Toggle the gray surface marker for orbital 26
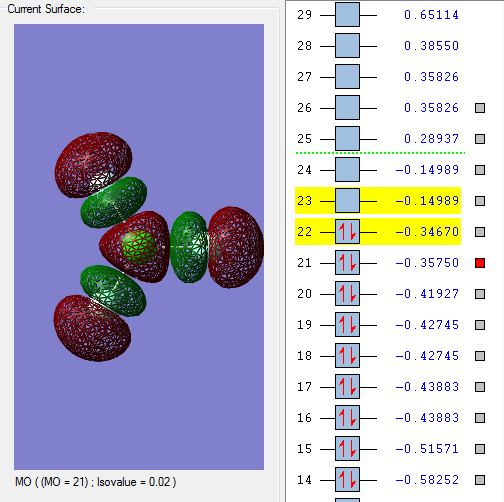This screenshot has height=502, width=504. click(x=480, y=108)
